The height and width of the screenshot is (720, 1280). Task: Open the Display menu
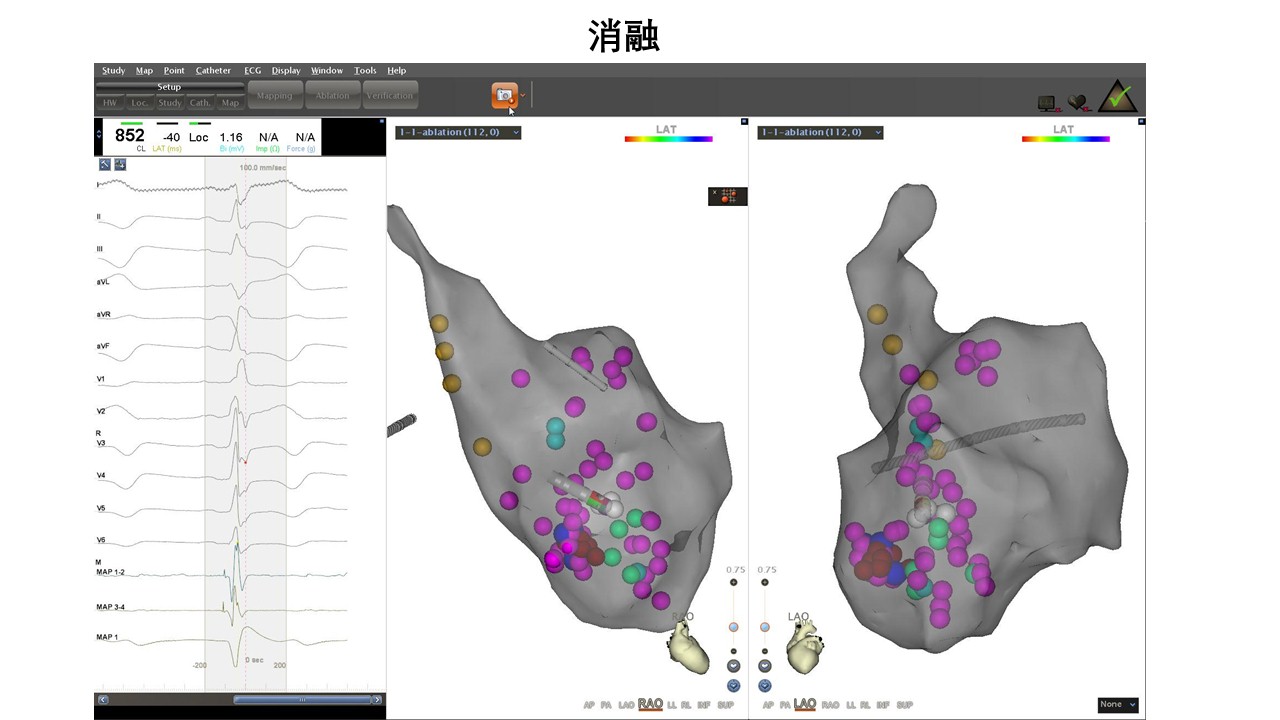point(286,71)
